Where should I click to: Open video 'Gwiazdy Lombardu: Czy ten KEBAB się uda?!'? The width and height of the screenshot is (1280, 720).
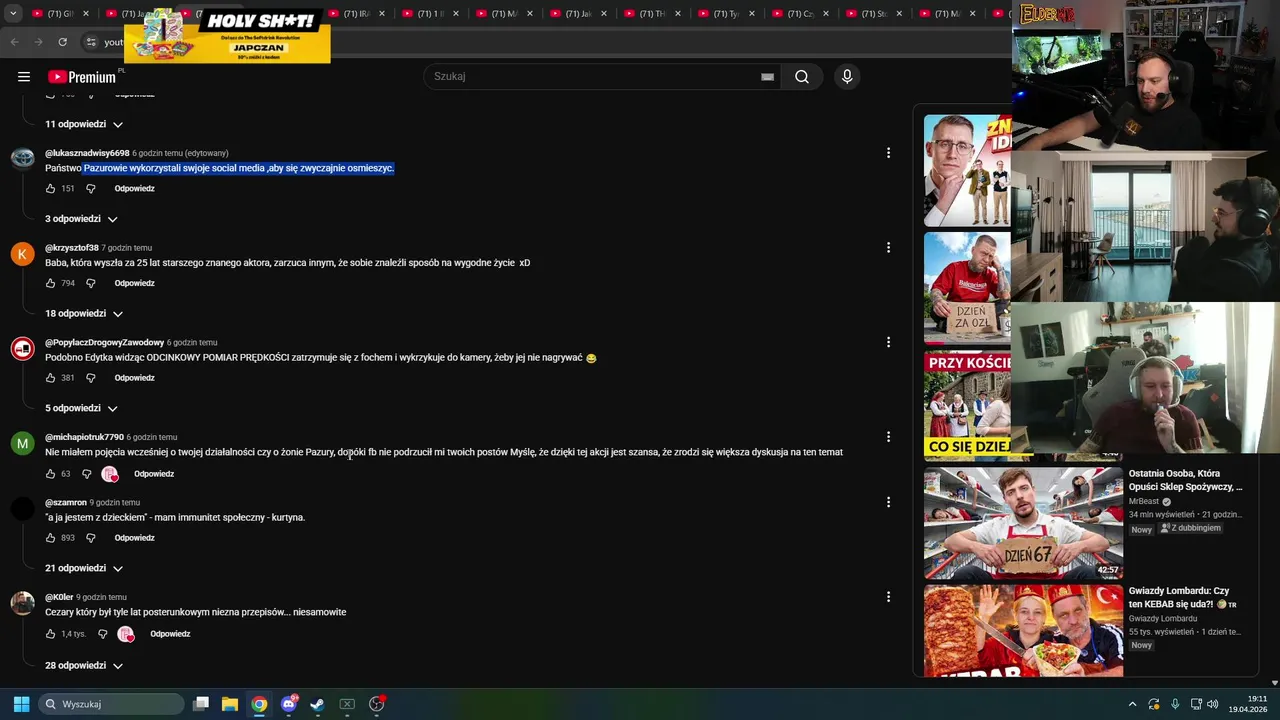[1183, 597]
